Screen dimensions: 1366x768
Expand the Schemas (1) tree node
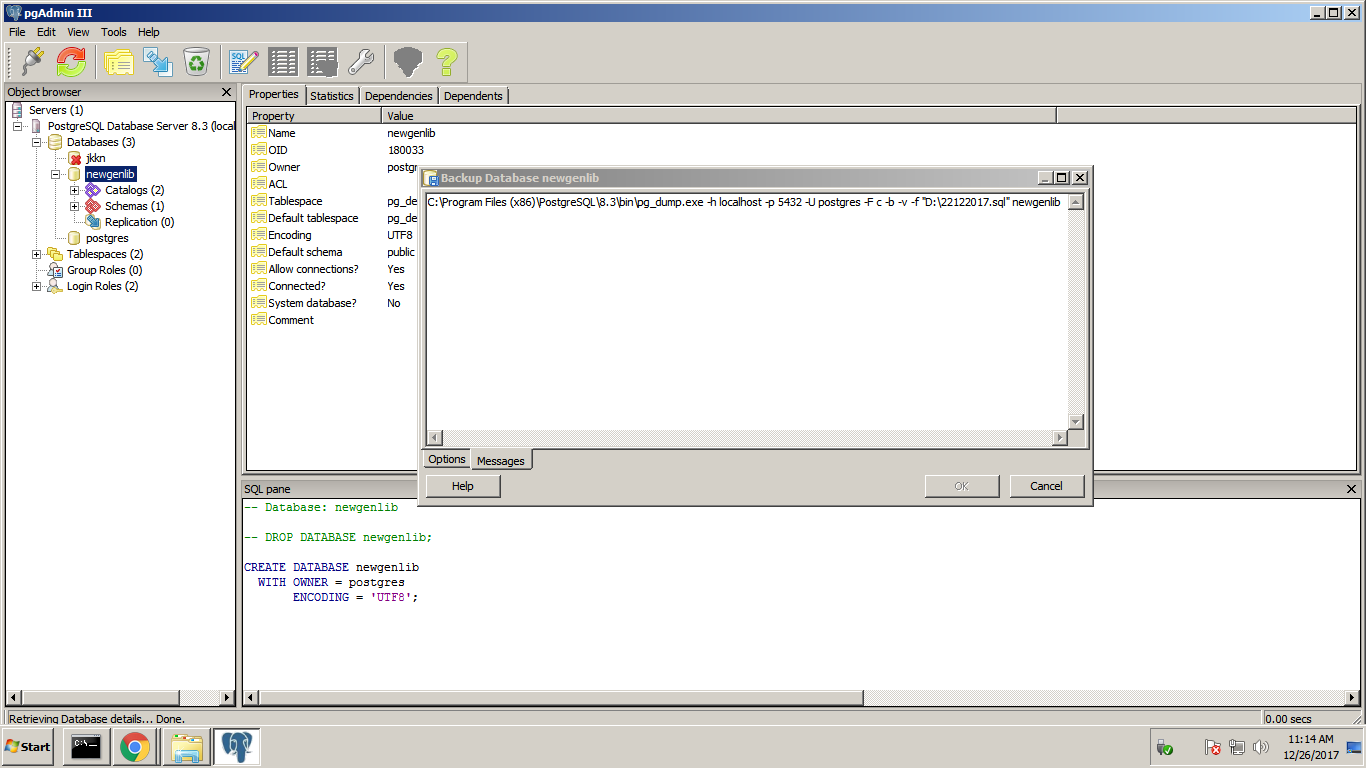(x=75, y=206)
